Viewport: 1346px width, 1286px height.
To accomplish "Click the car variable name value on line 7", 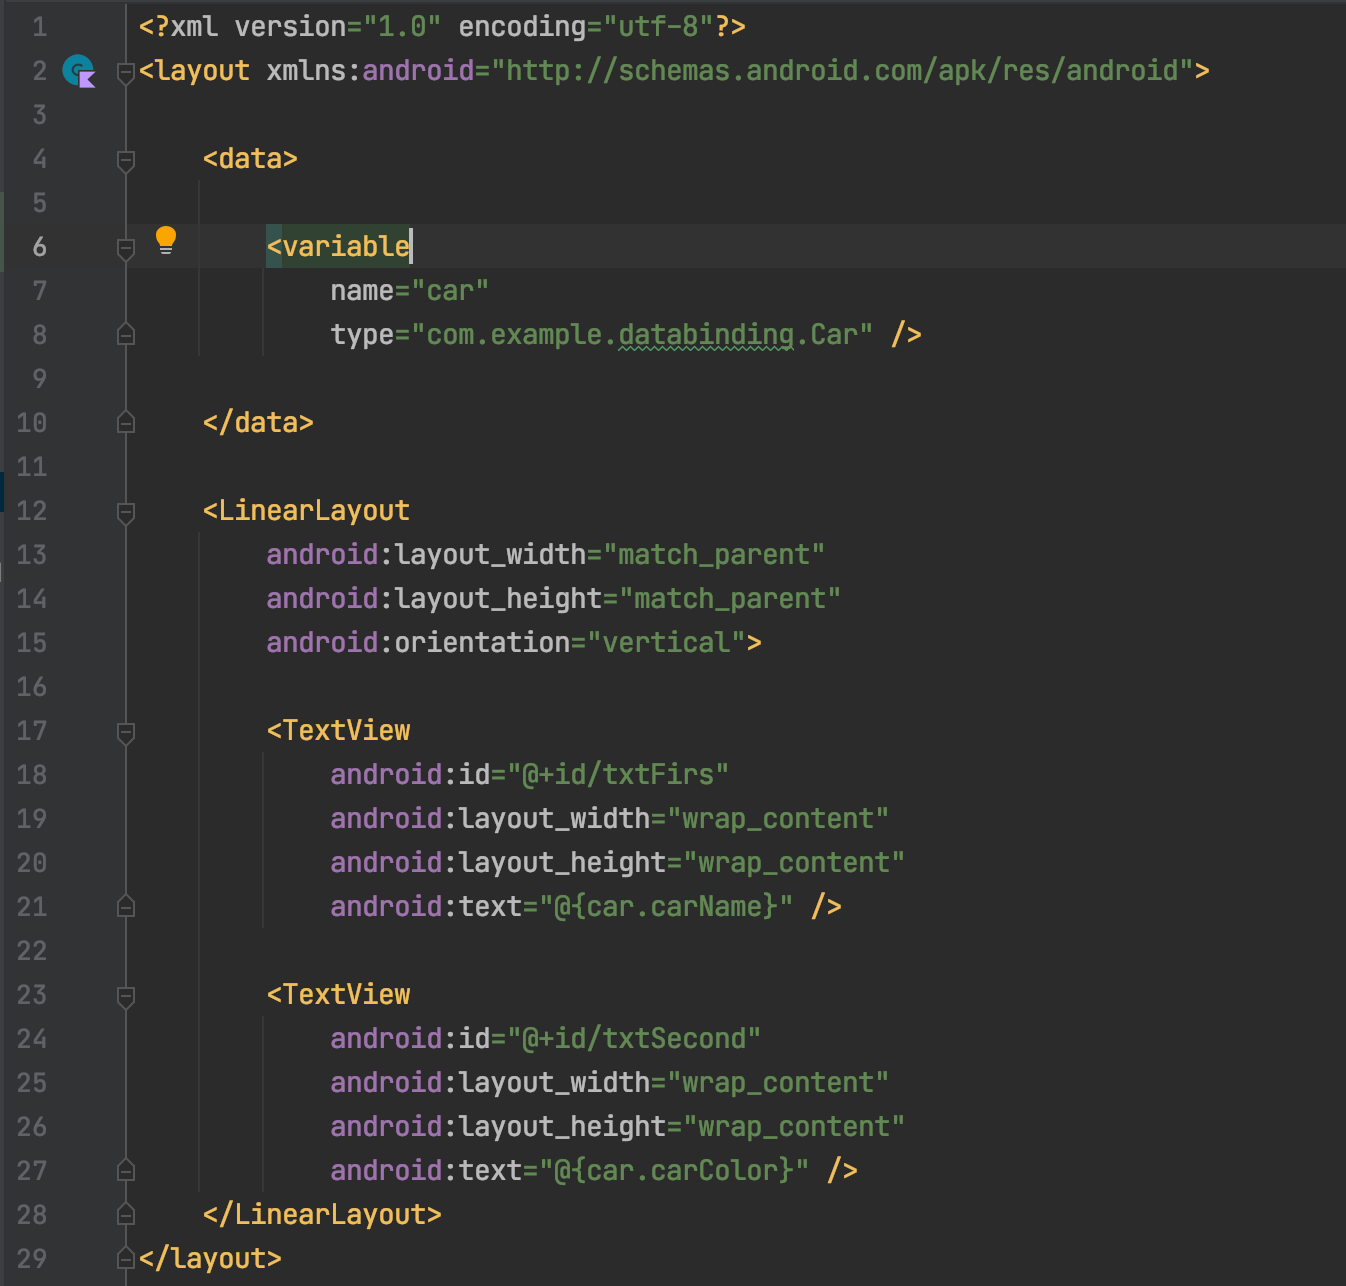I will tap(452, 290).
